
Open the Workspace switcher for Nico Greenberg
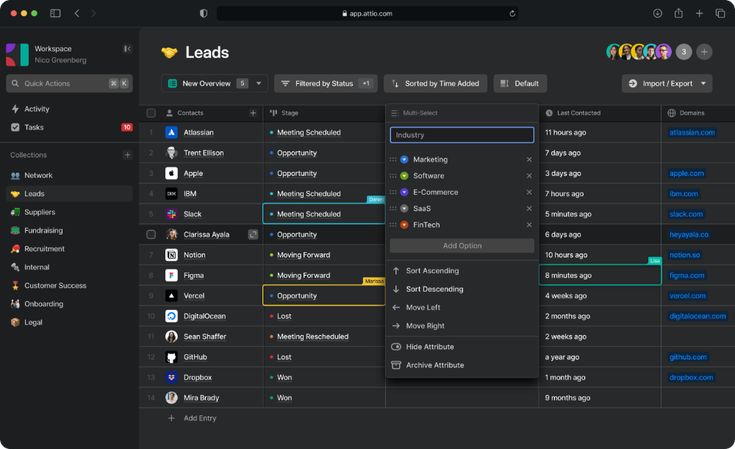[60, 54]
